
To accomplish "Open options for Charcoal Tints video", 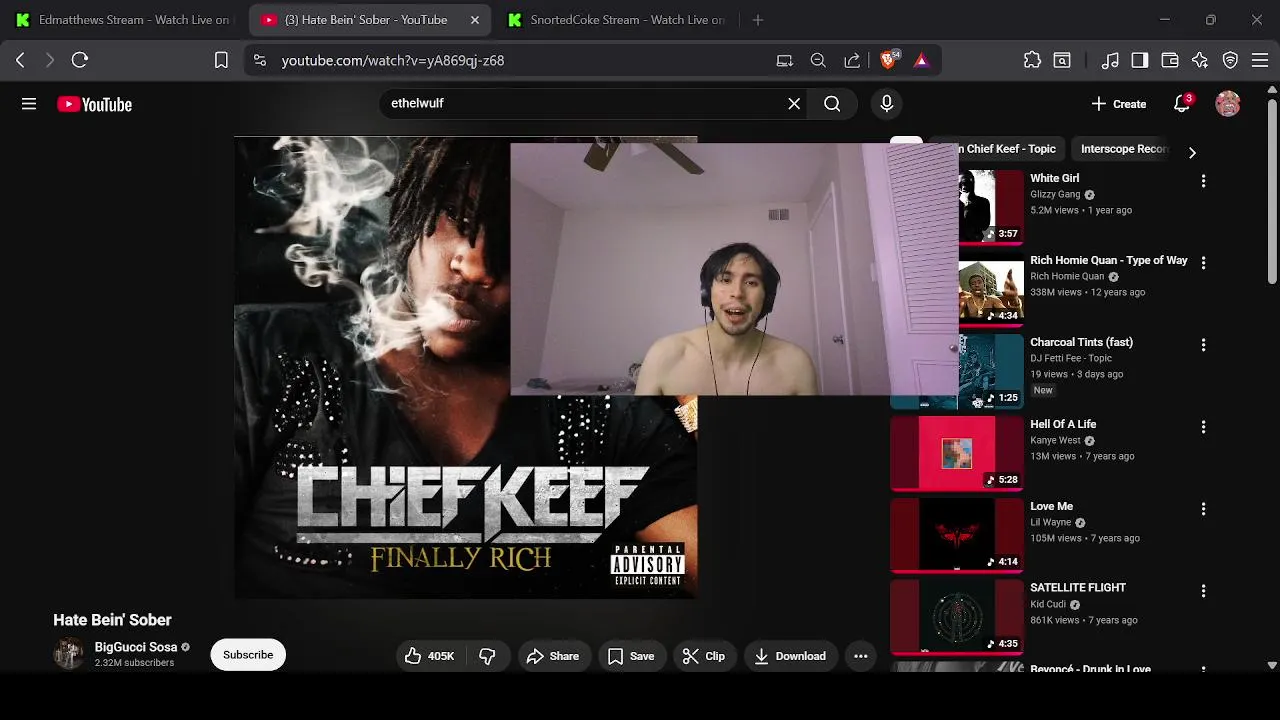I will tap(1203, 345).
